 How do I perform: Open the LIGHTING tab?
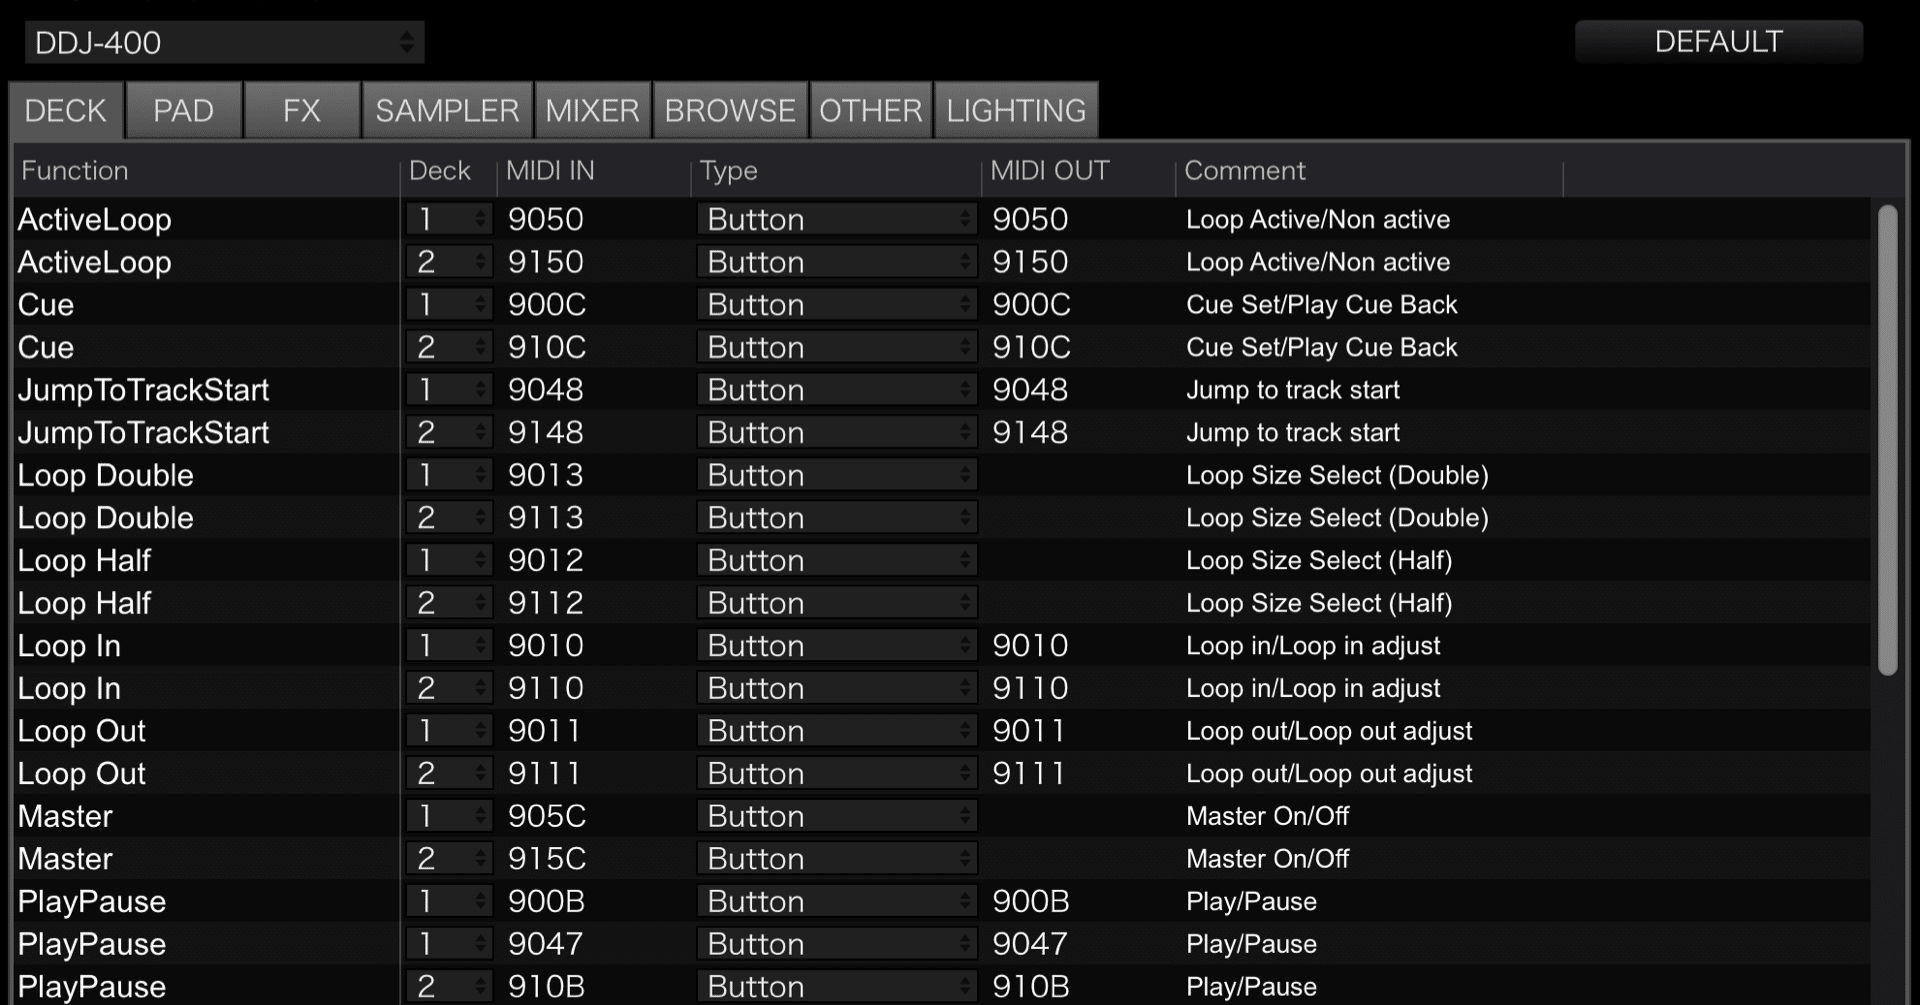(x=1015, y=111)
